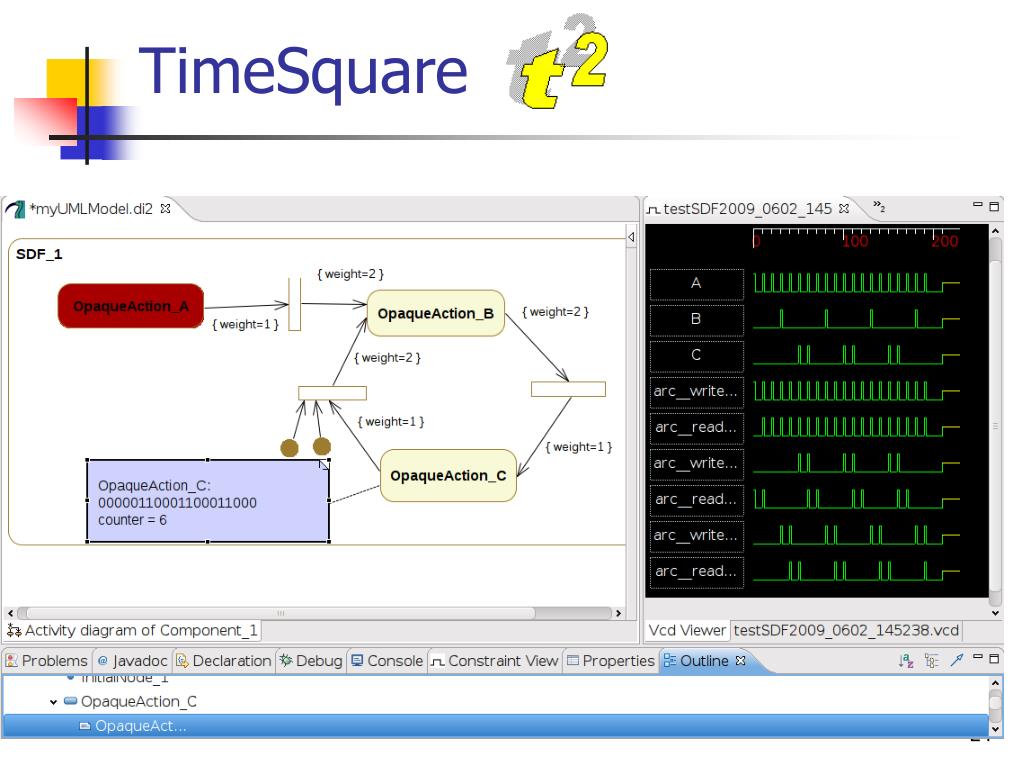Click the weight=1 label near OpaqueAction_A
The image size is (1024, 768).
click(x=246, y=325)
